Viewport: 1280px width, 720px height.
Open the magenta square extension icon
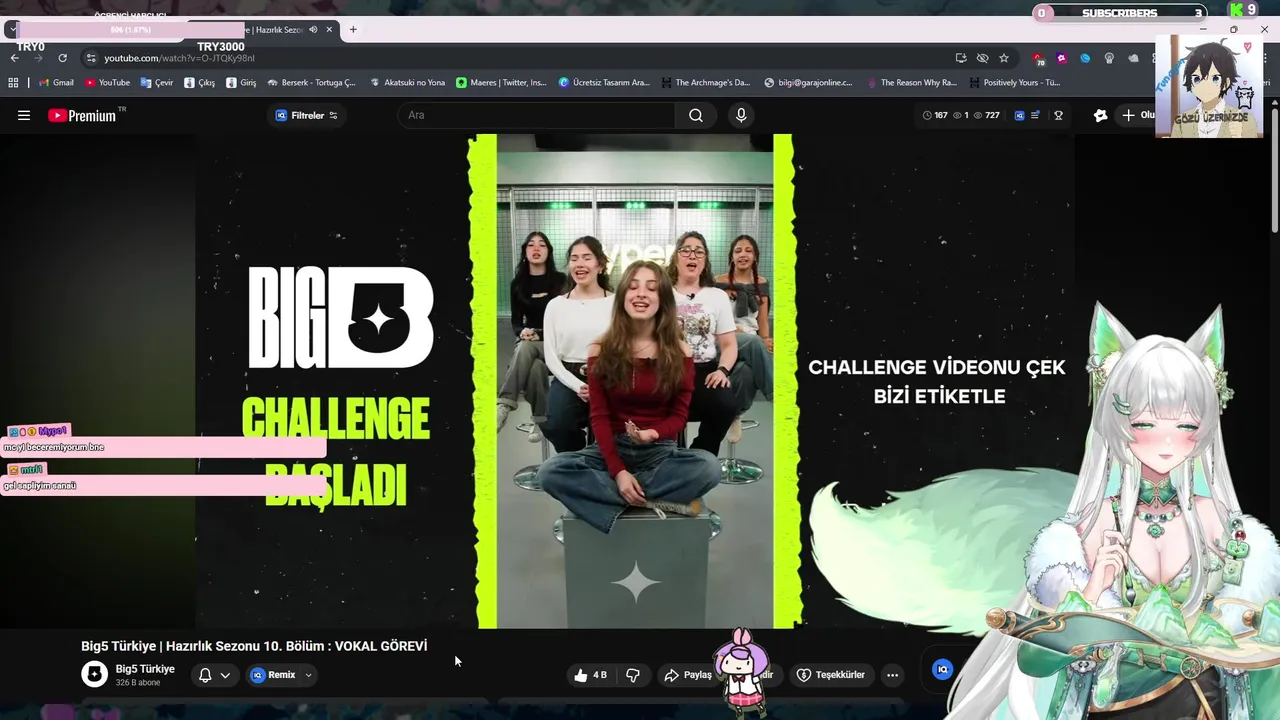coord(1061,58)
